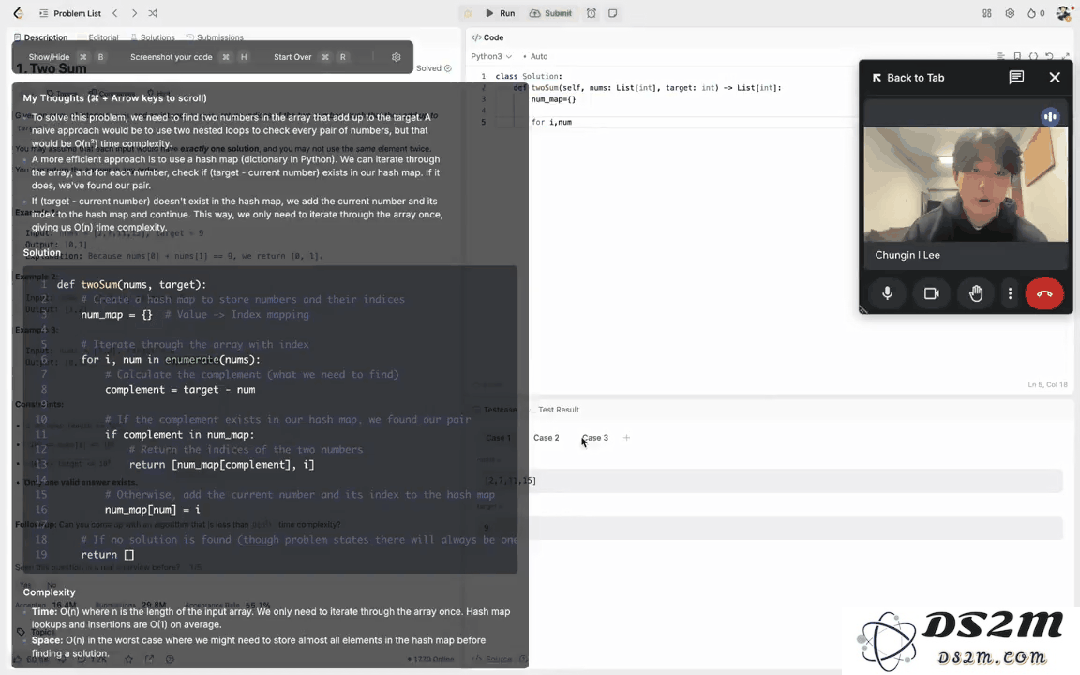Hang up the call with red button
This screenshot has height=675, width=1080.
[1045, 293]
